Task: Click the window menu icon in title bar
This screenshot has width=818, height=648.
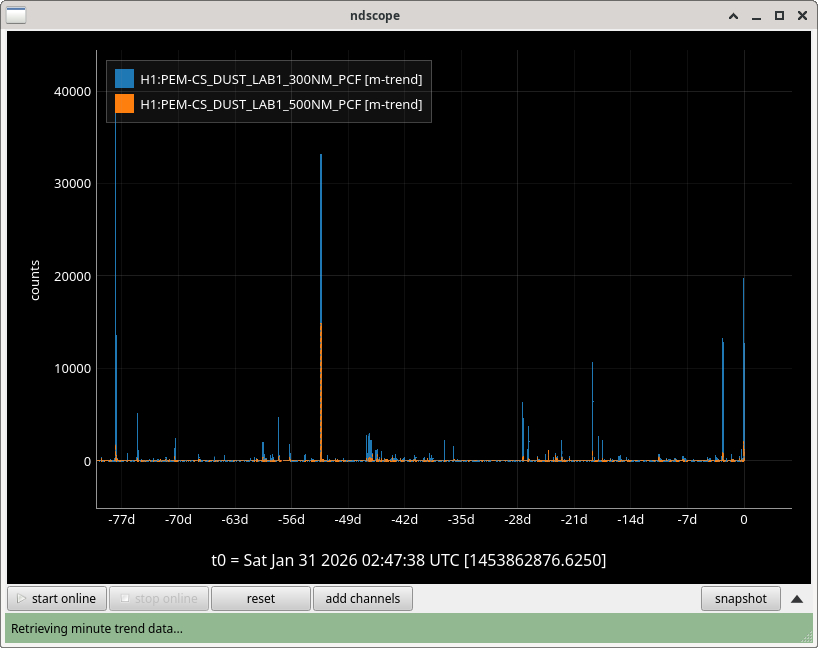Action: coord(17,15)
